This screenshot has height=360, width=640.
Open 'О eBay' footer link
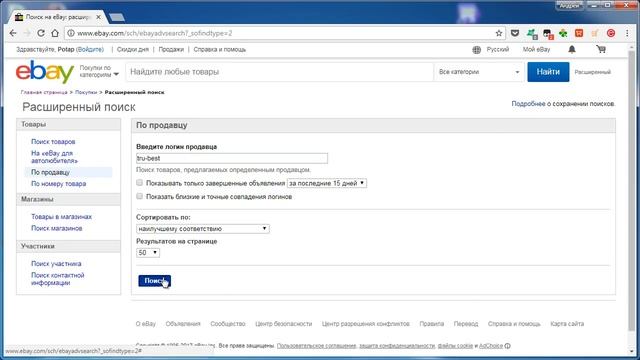146,324
